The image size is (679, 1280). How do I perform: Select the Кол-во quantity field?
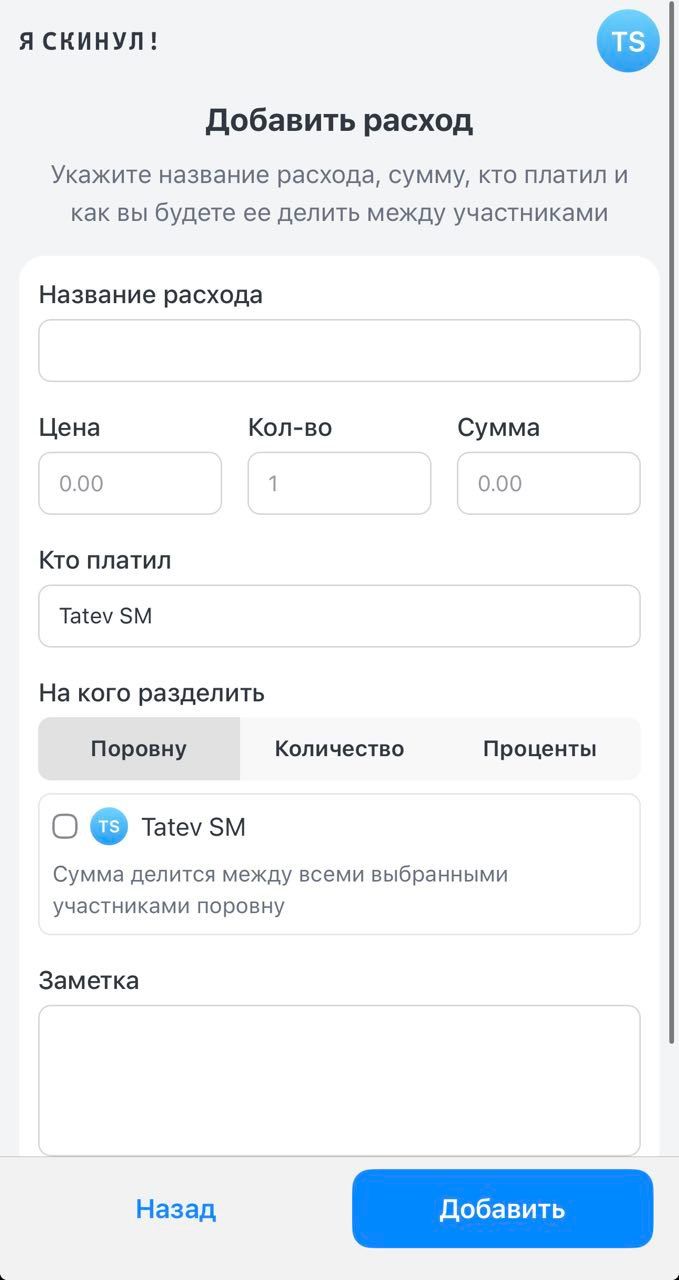(339, 483)
